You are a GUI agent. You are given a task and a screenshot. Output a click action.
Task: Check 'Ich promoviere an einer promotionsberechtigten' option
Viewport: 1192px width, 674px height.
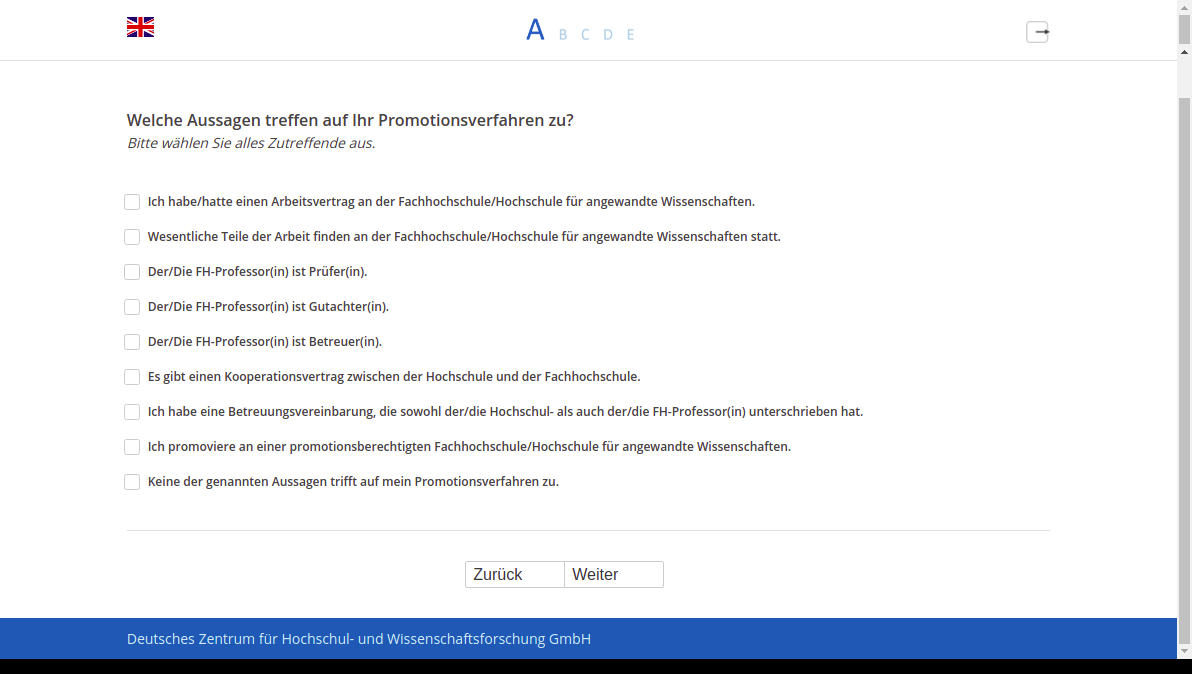132,447
